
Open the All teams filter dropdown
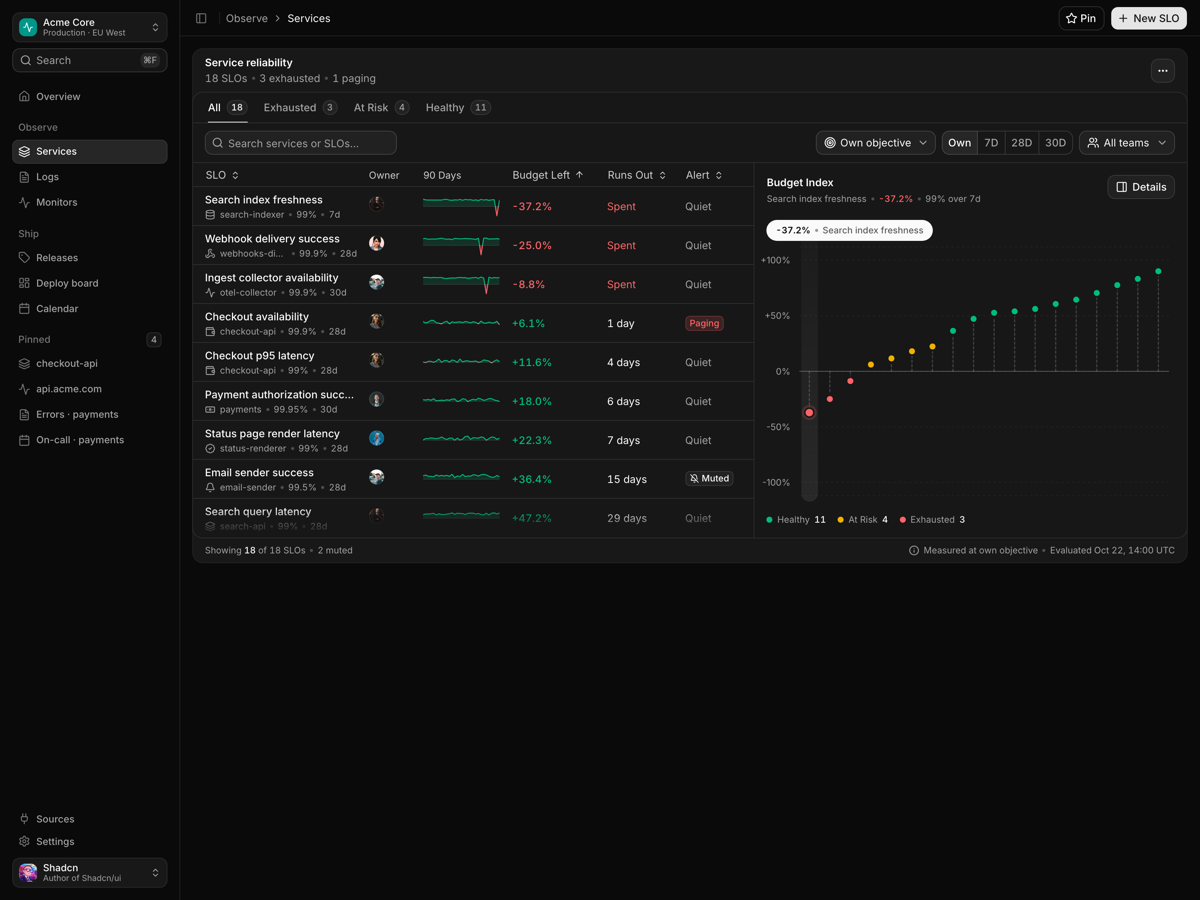[x=1127, y=143]
